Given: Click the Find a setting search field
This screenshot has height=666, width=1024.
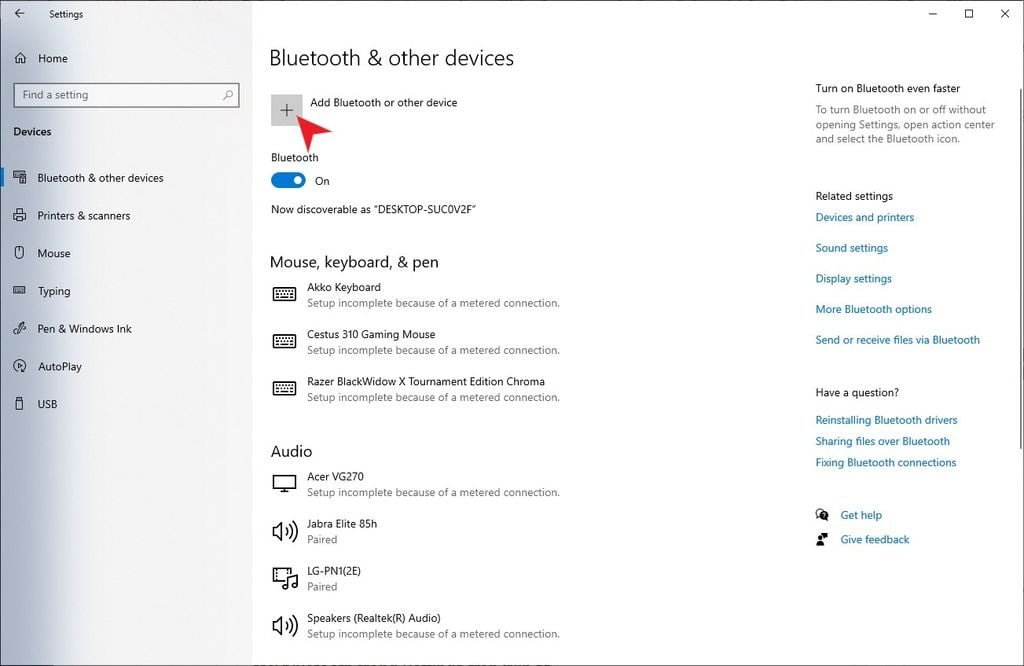Looking at the screenshot, I should (x=126, y=95).
